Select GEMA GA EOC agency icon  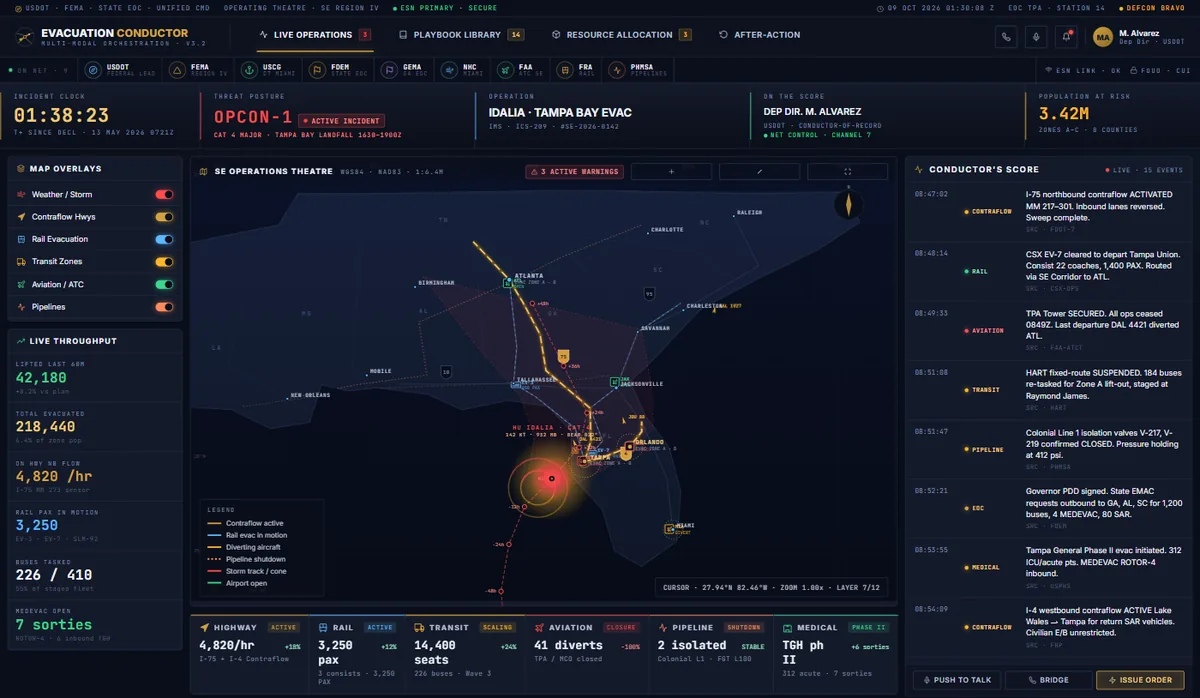click(389, 70)
